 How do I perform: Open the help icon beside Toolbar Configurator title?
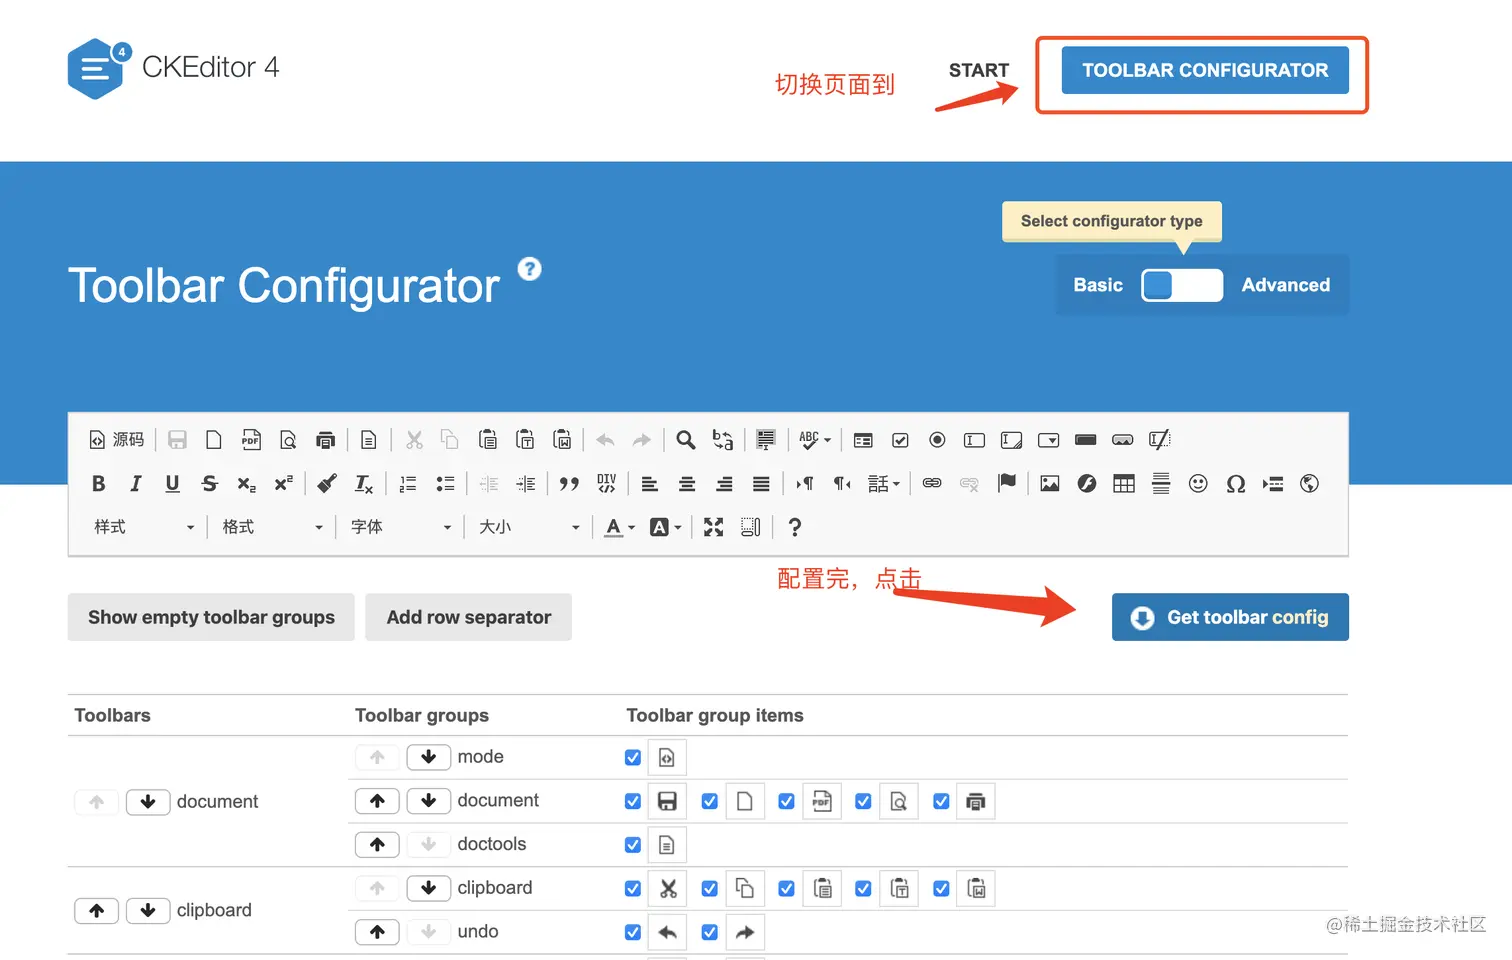coord(530,269)
